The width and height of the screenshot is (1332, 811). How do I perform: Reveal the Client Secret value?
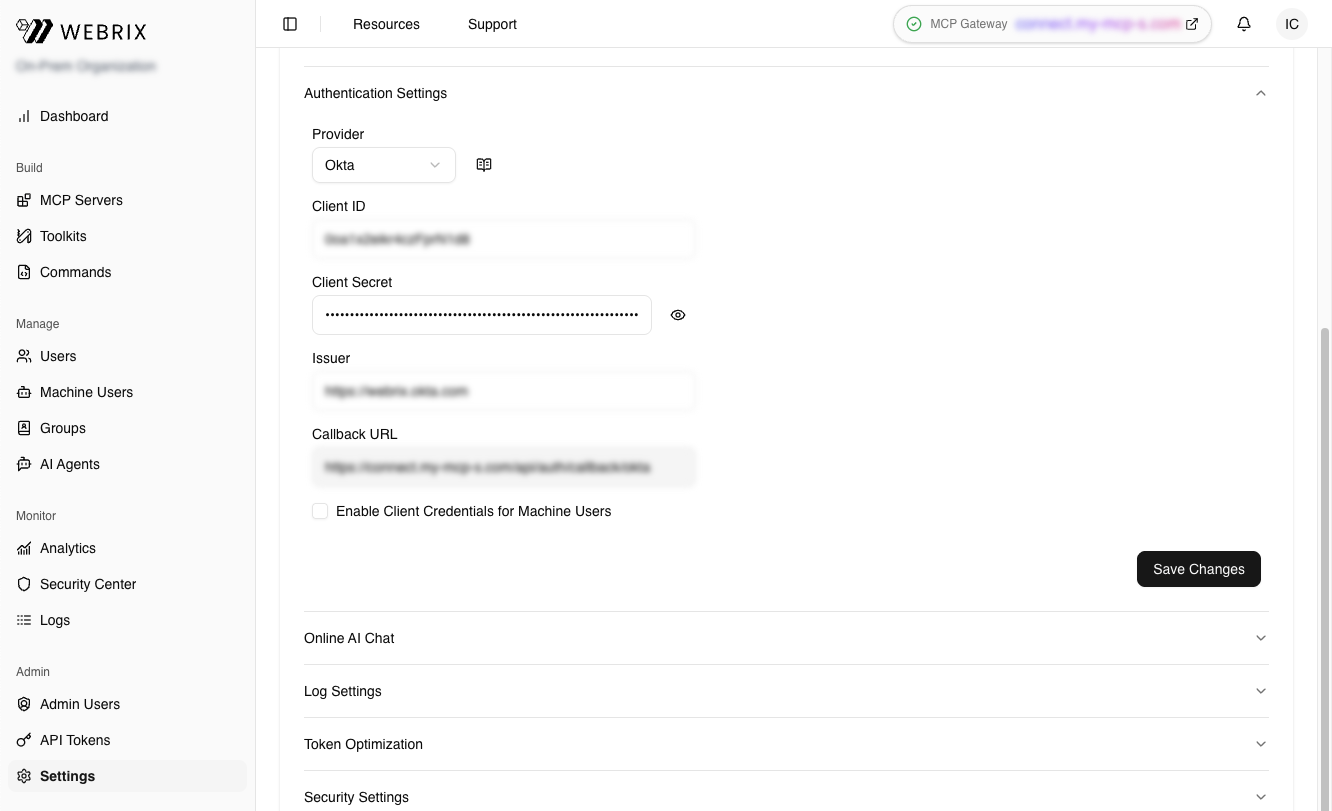pyautogui.click(x=678, y=315)
